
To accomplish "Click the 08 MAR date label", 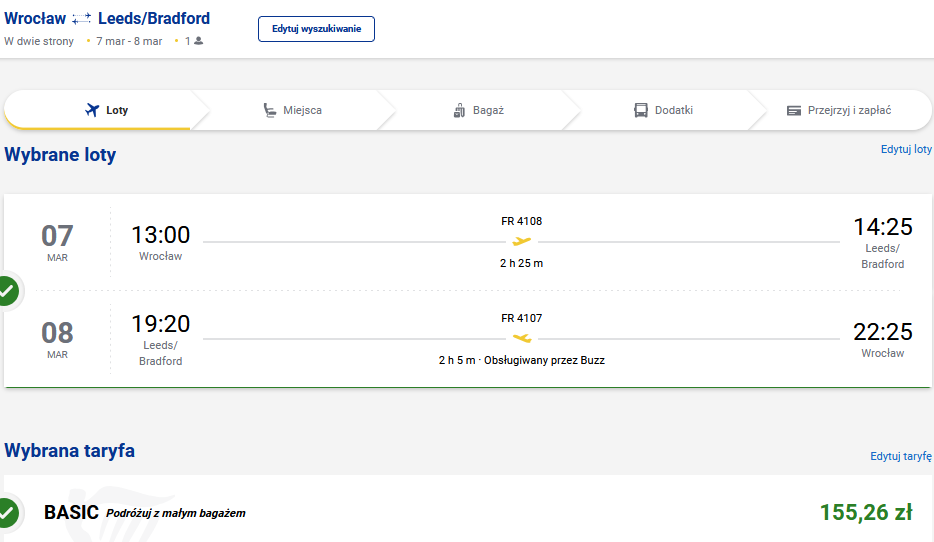I will point(57,339).
